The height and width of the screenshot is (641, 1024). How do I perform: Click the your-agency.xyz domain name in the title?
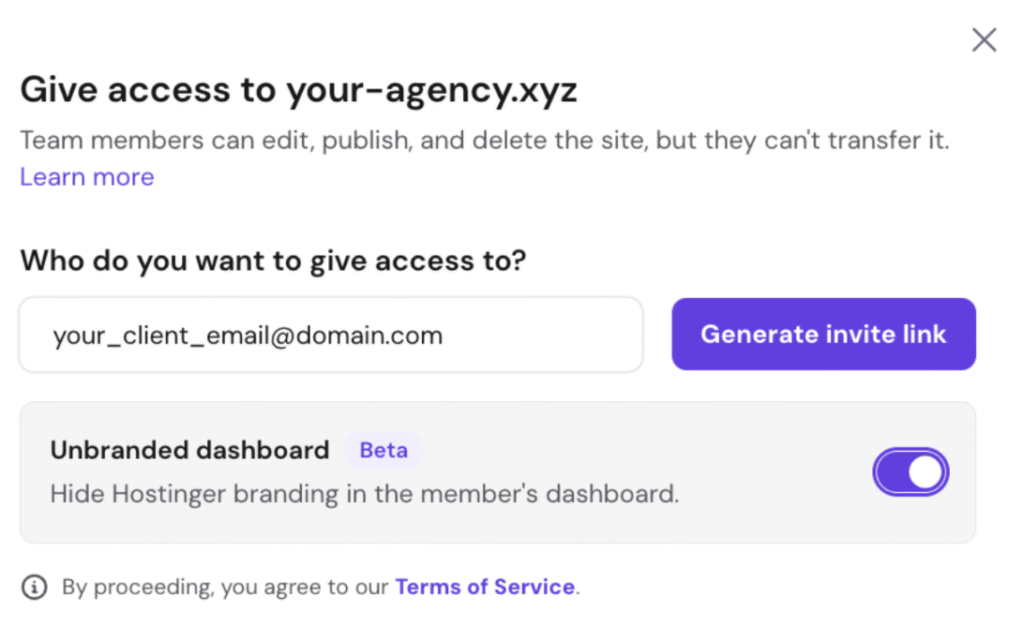coord(432,91)
